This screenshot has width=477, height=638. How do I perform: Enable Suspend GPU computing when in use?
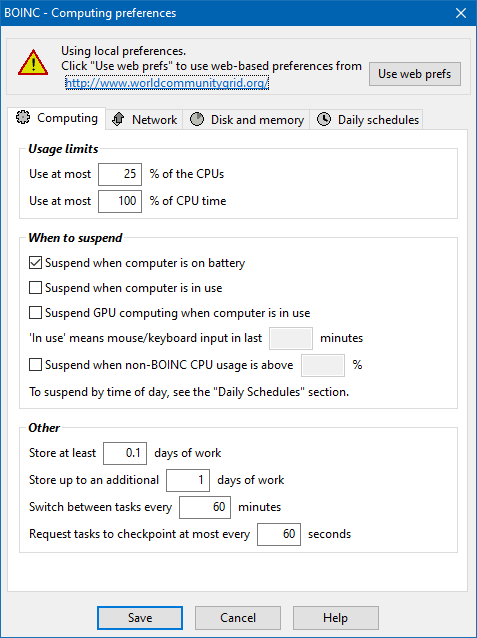click(35, 312)
